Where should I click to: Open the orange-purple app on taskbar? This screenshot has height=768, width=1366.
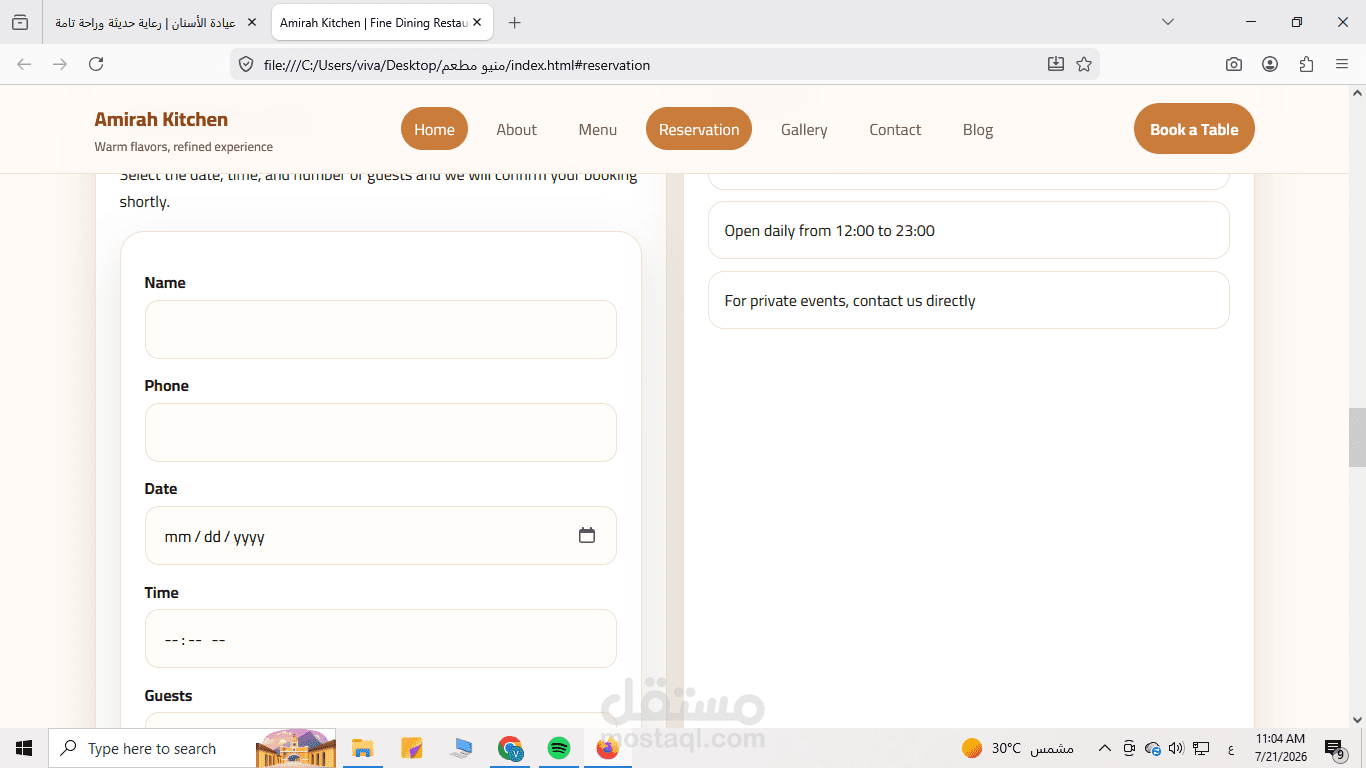point(412,748)
